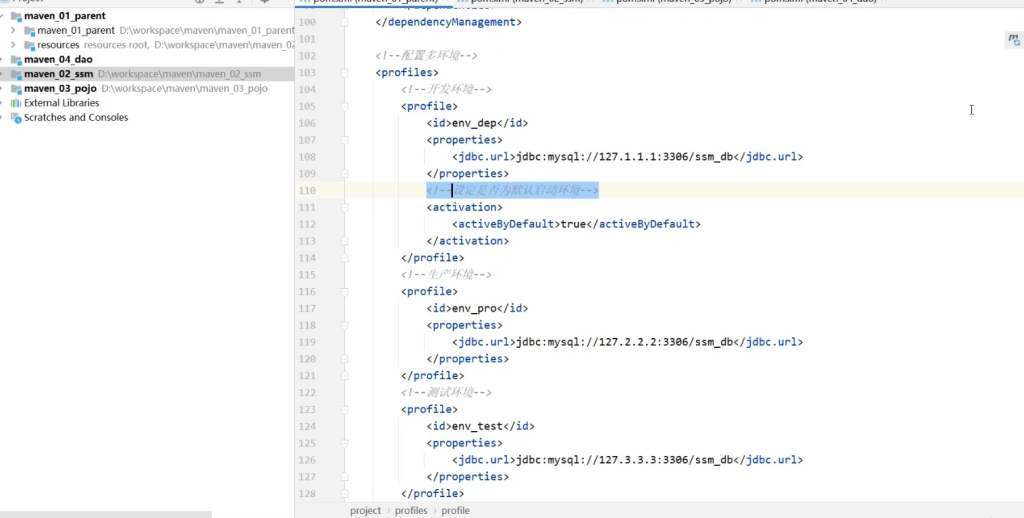The width and height of the screenshot is (1024, 518).
Task: Toggle fold marker at line 111 activation
Action: (343, 208)
